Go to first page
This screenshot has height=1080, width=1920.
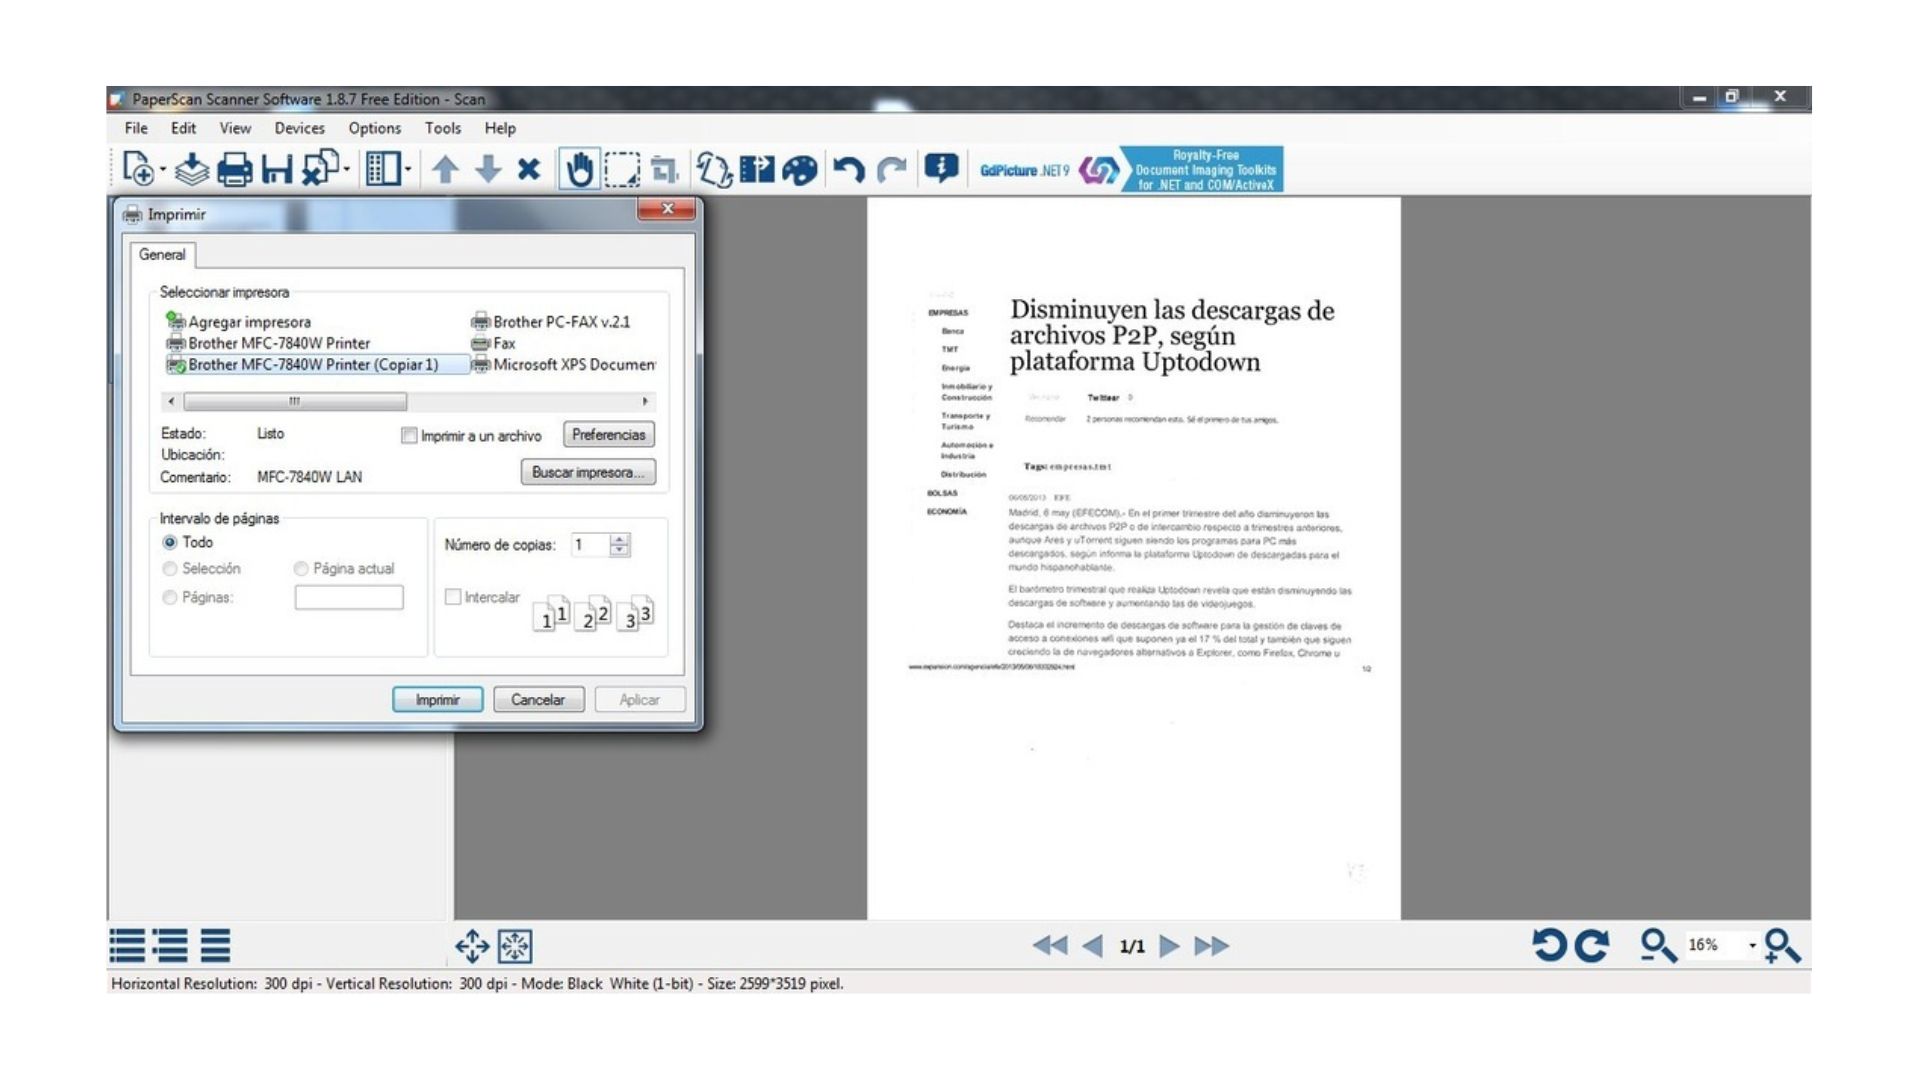[1050, 945]
